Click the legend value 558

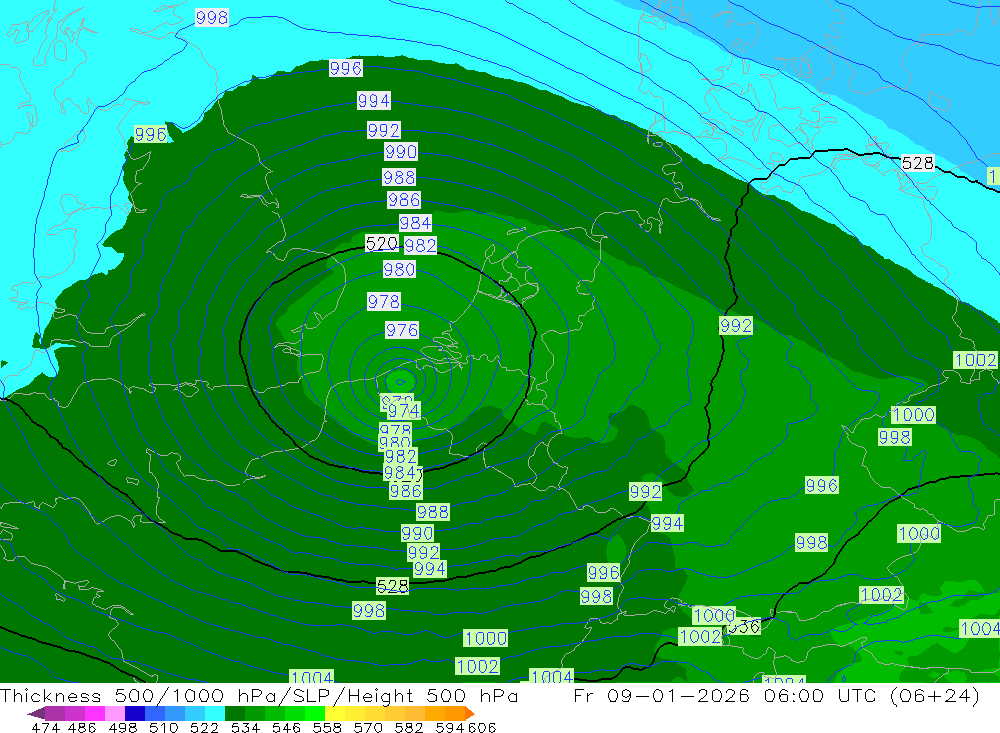click(327, 728)
